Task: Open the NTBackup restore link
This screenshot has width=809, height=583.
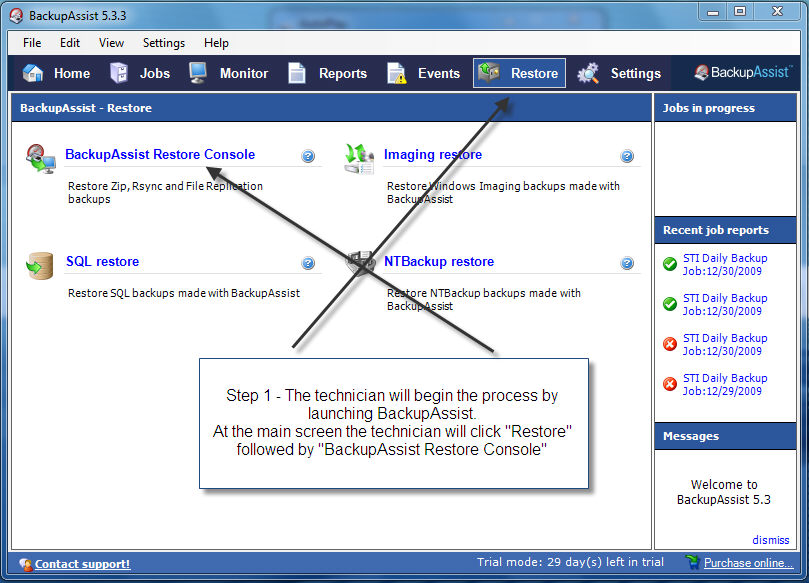Action: click(439, 262)
